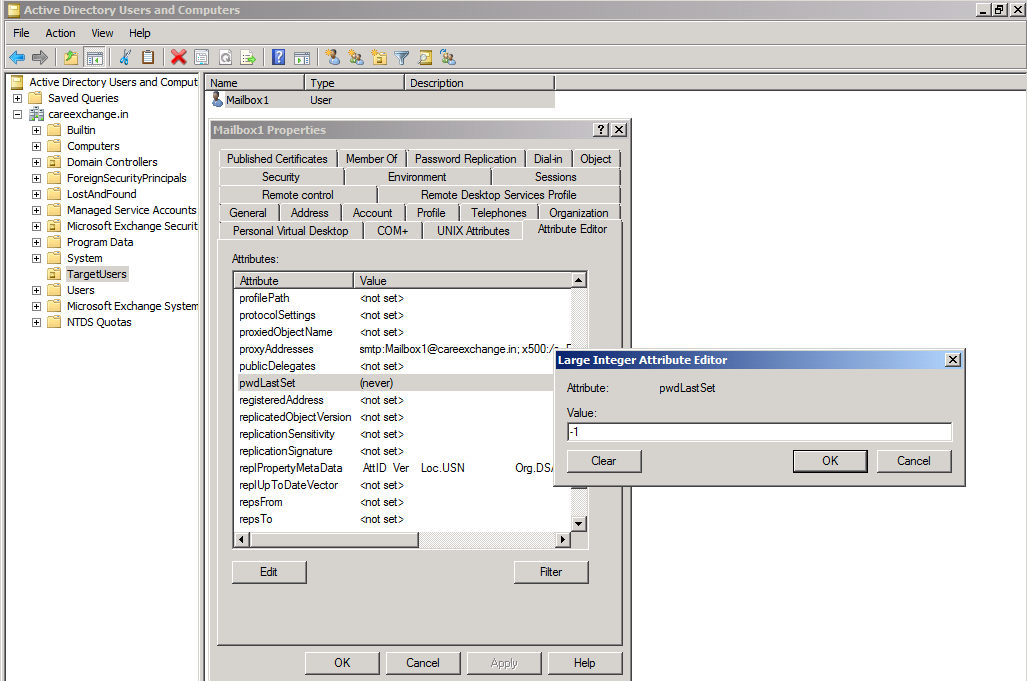1027x681 pixels.
Task: Click the Filter button under Attributes
Action: click(551, 572)
